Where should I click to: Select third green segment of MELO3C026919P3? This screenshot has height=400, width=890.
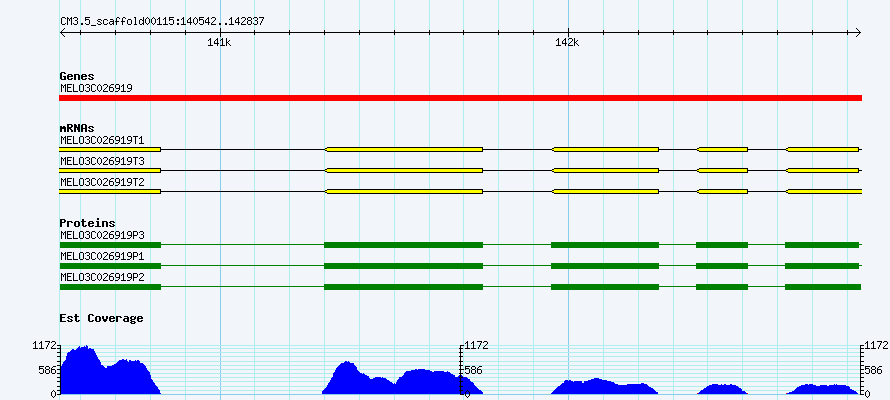pos(605,245)
